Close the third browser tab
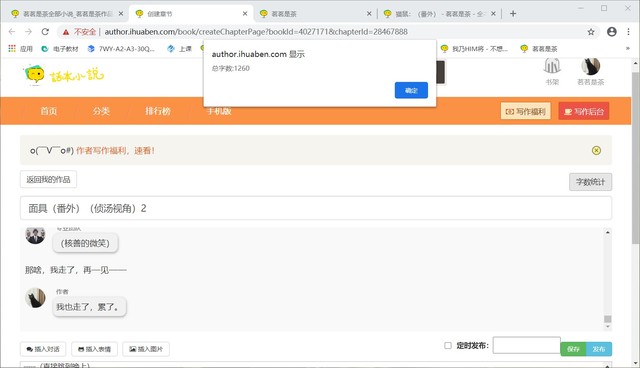 369,13
